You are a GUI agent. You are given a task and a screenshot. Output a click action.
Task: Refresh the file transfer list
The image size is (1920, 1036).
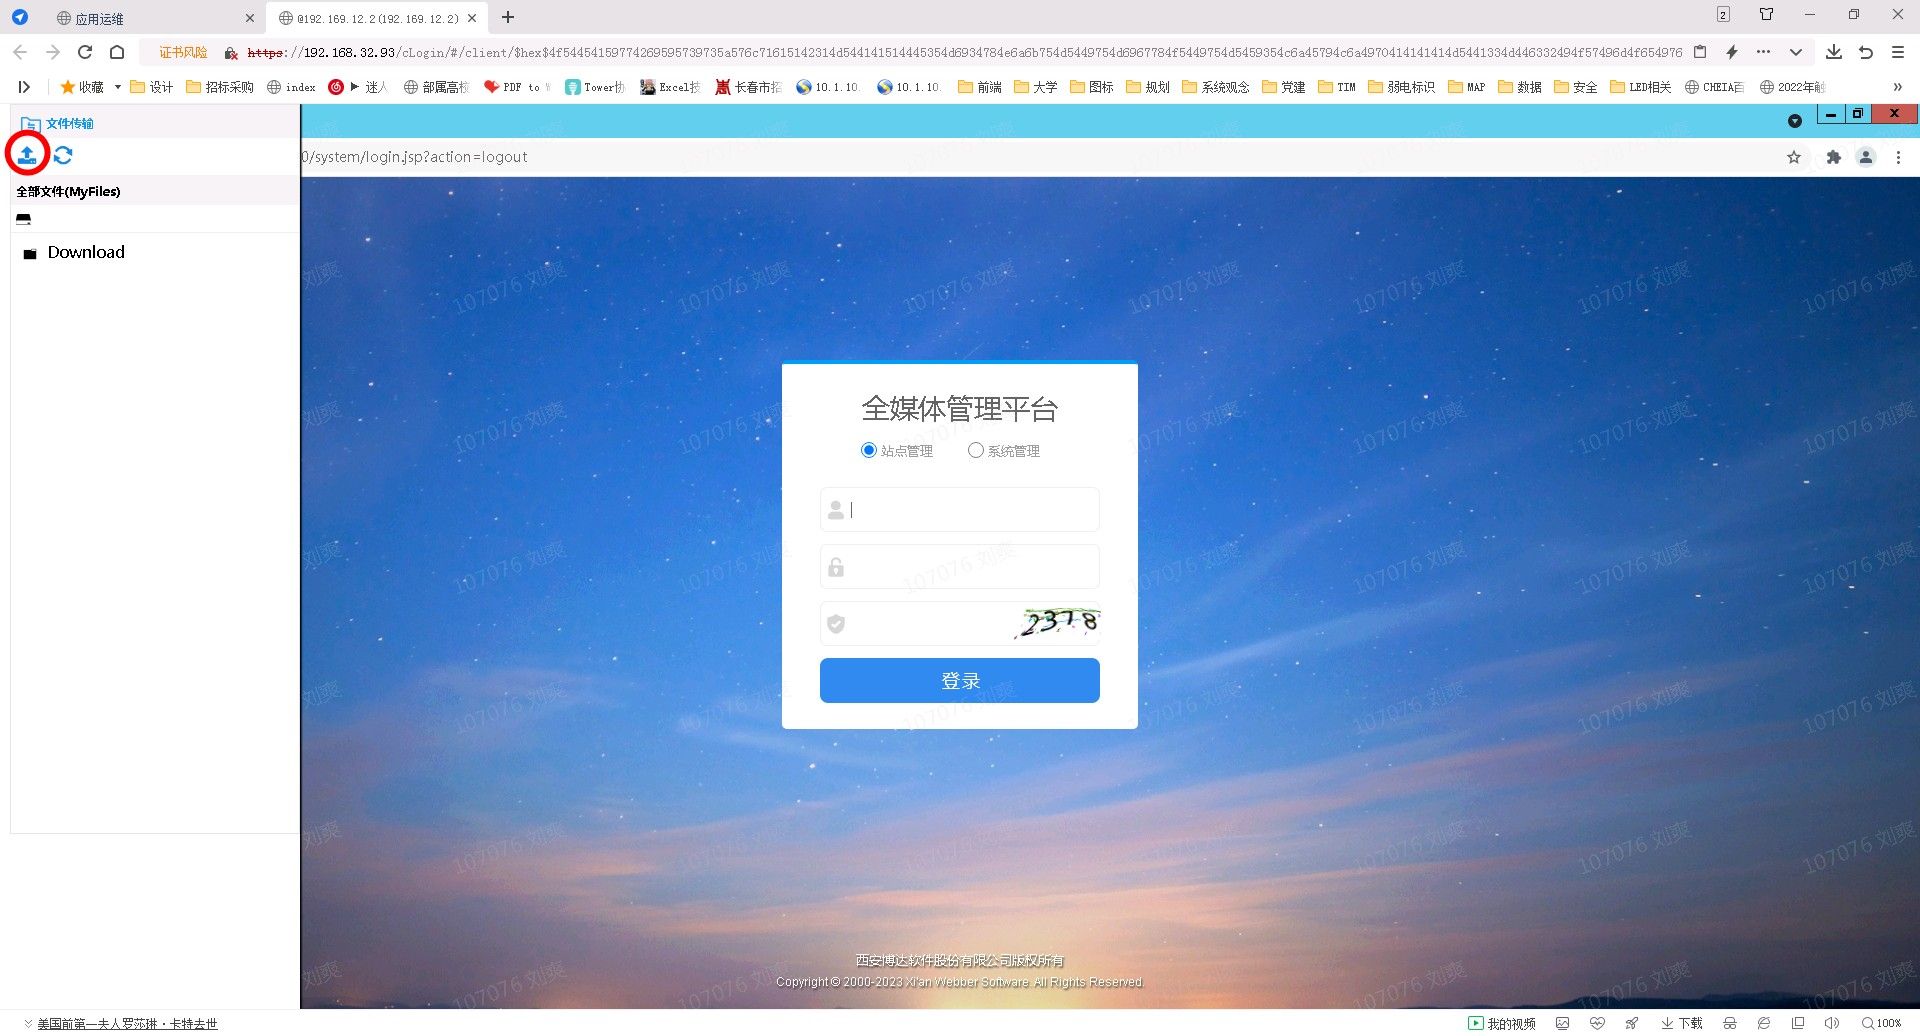(63, 155)
